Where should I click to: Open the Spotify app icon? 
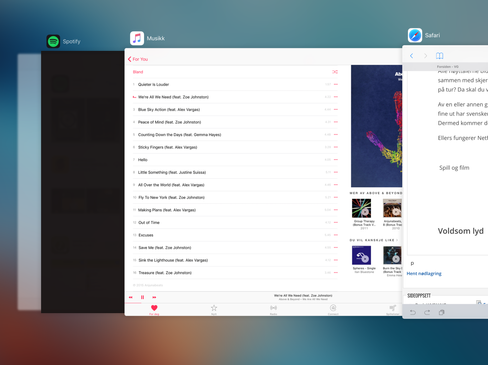53,41
